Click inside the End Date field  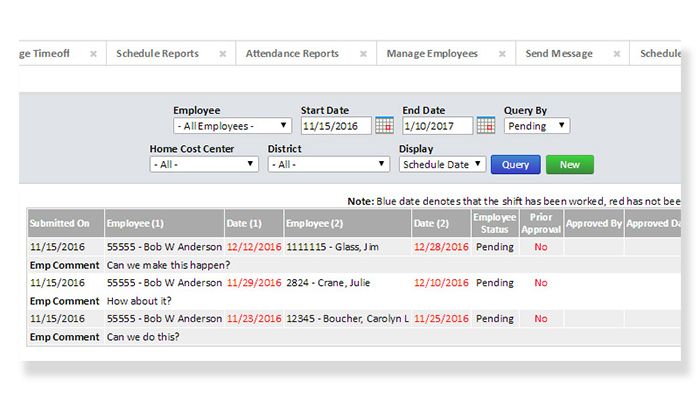437,126
